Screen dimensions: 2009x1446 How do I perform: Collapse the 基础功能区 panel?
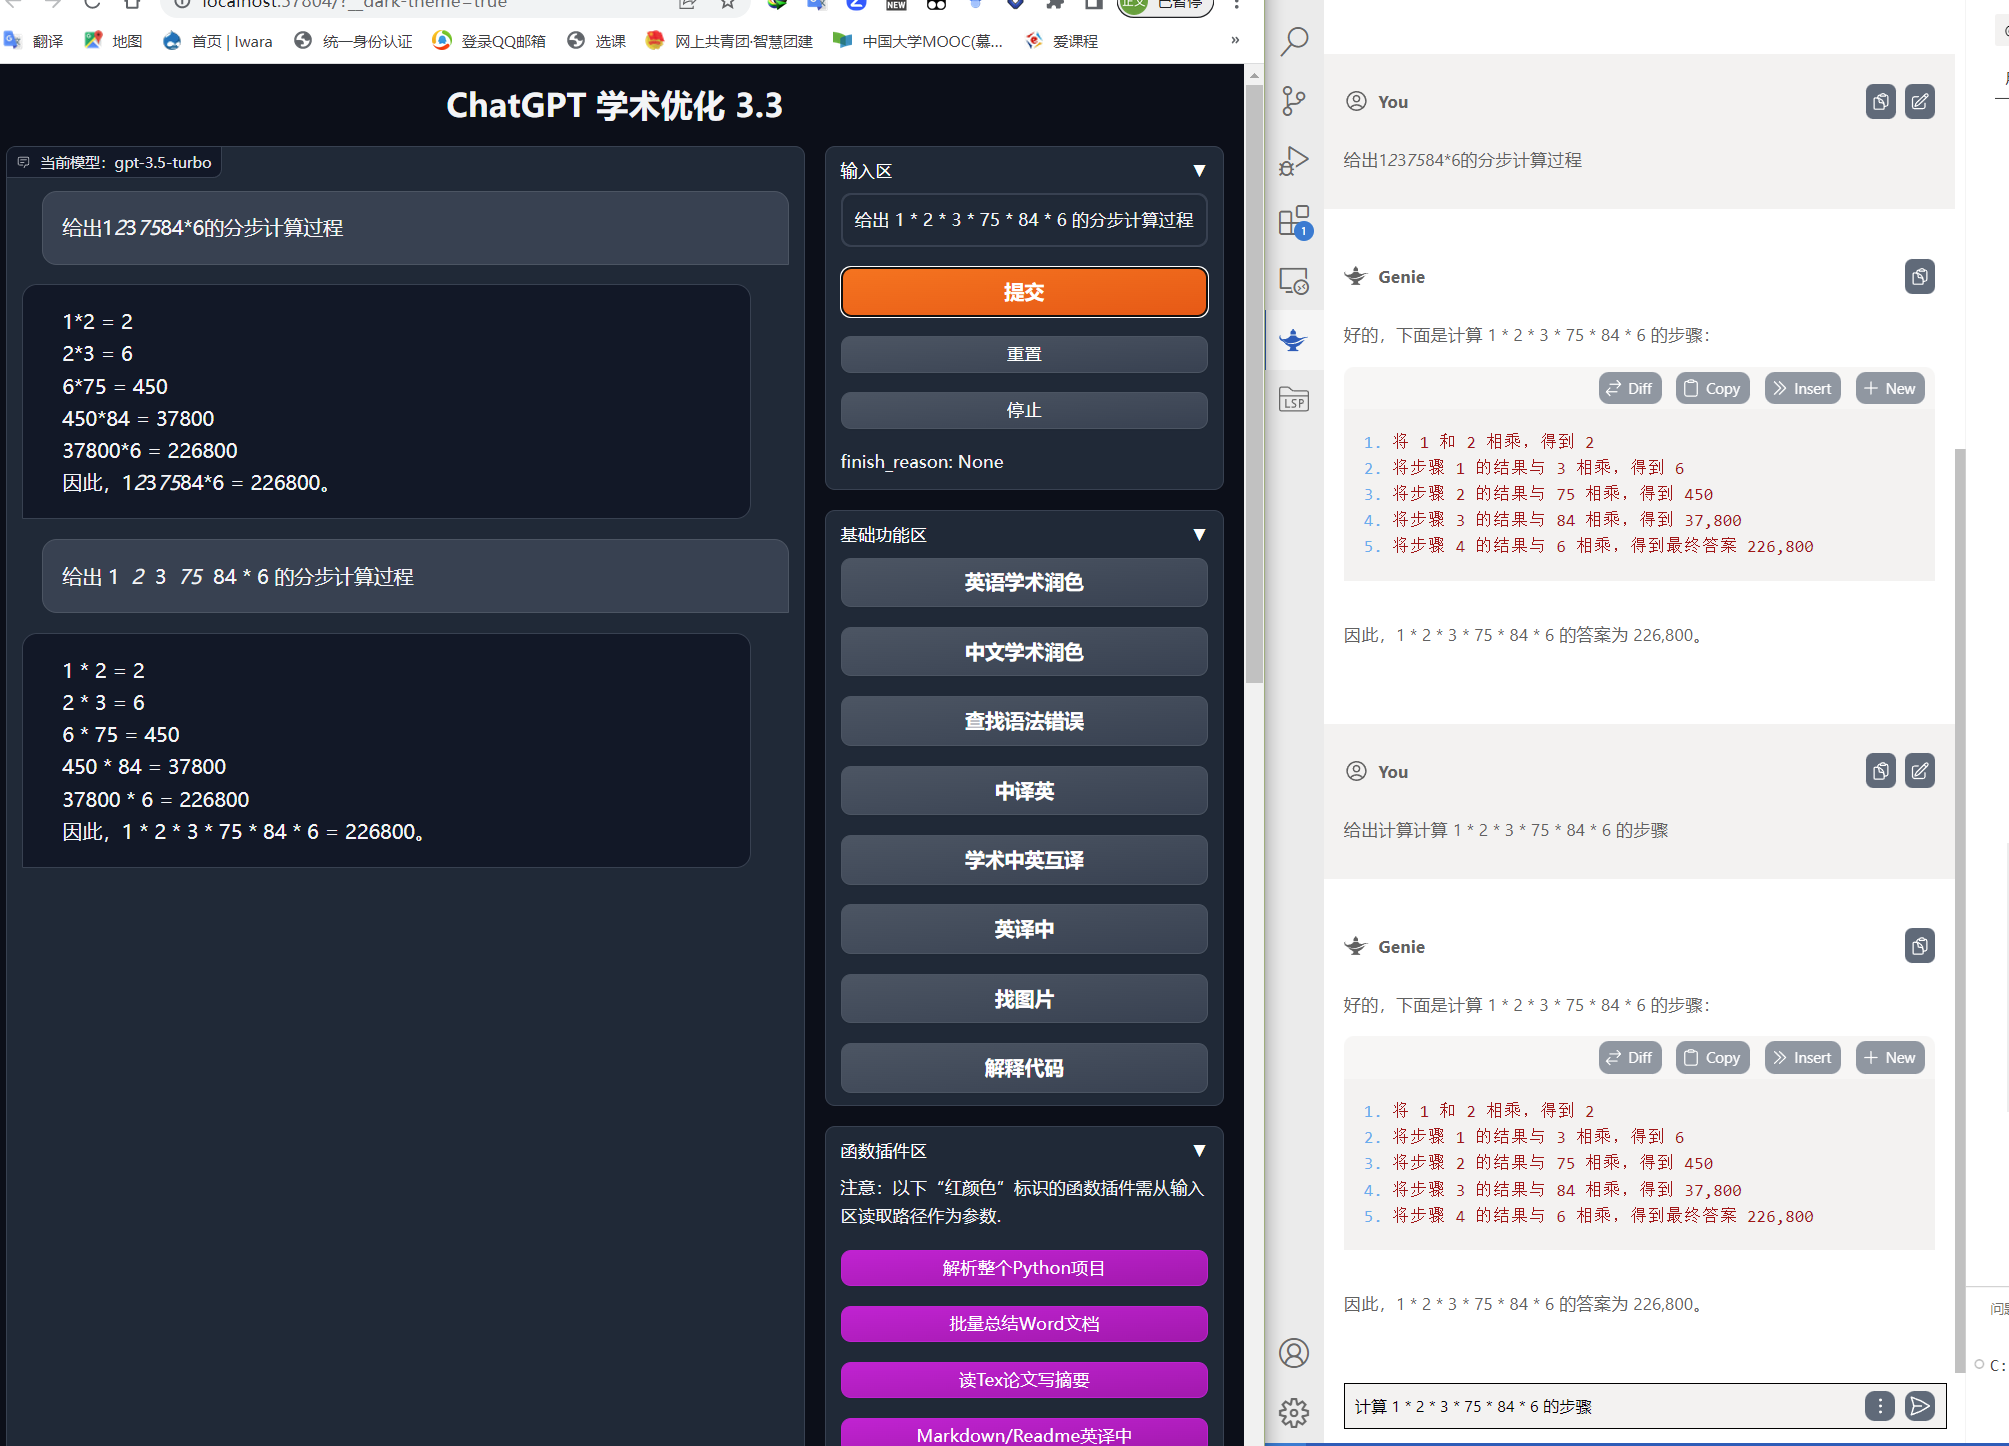click(x=1199, y=535)
